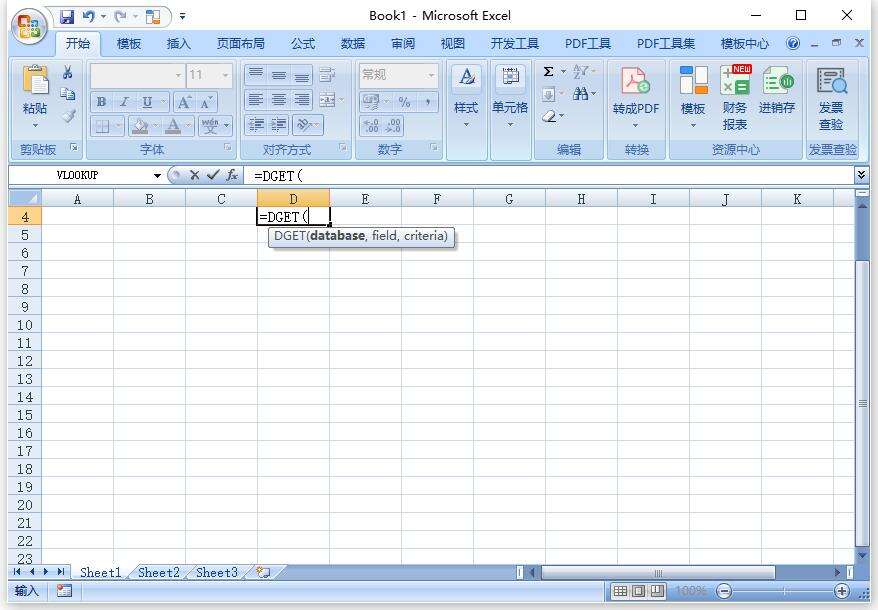Viewport: 878px width, 610px height.
Task: Click the Styles 样式 icon
Action: pos(466,77)
